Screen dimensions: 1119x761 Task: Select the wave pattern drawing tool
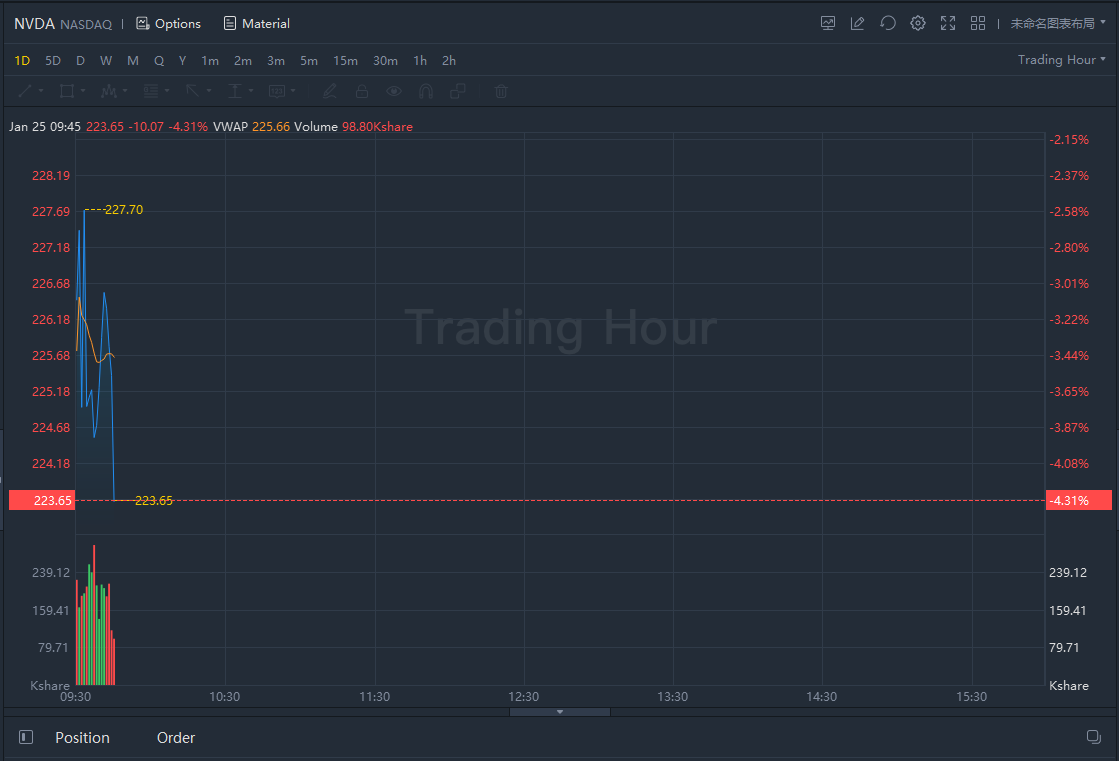(108, 91)
